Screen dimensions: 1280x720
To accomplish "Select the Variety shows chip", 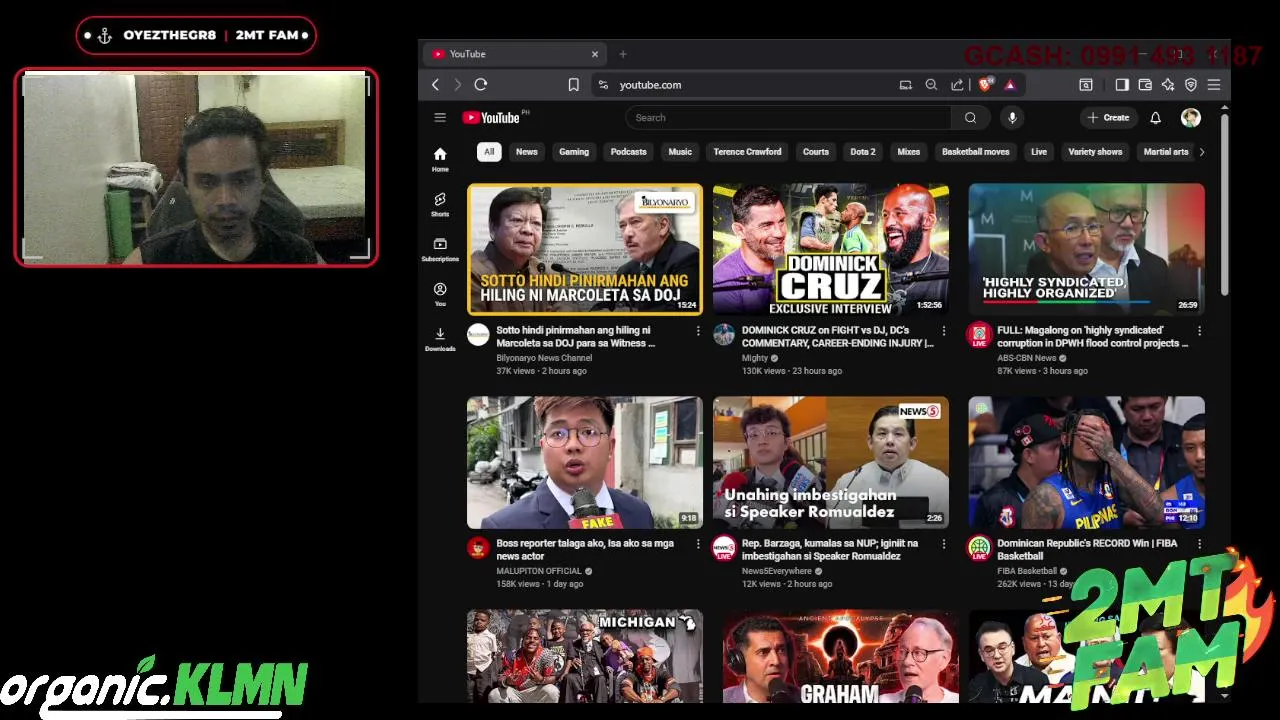I will tap(1095, 152).
